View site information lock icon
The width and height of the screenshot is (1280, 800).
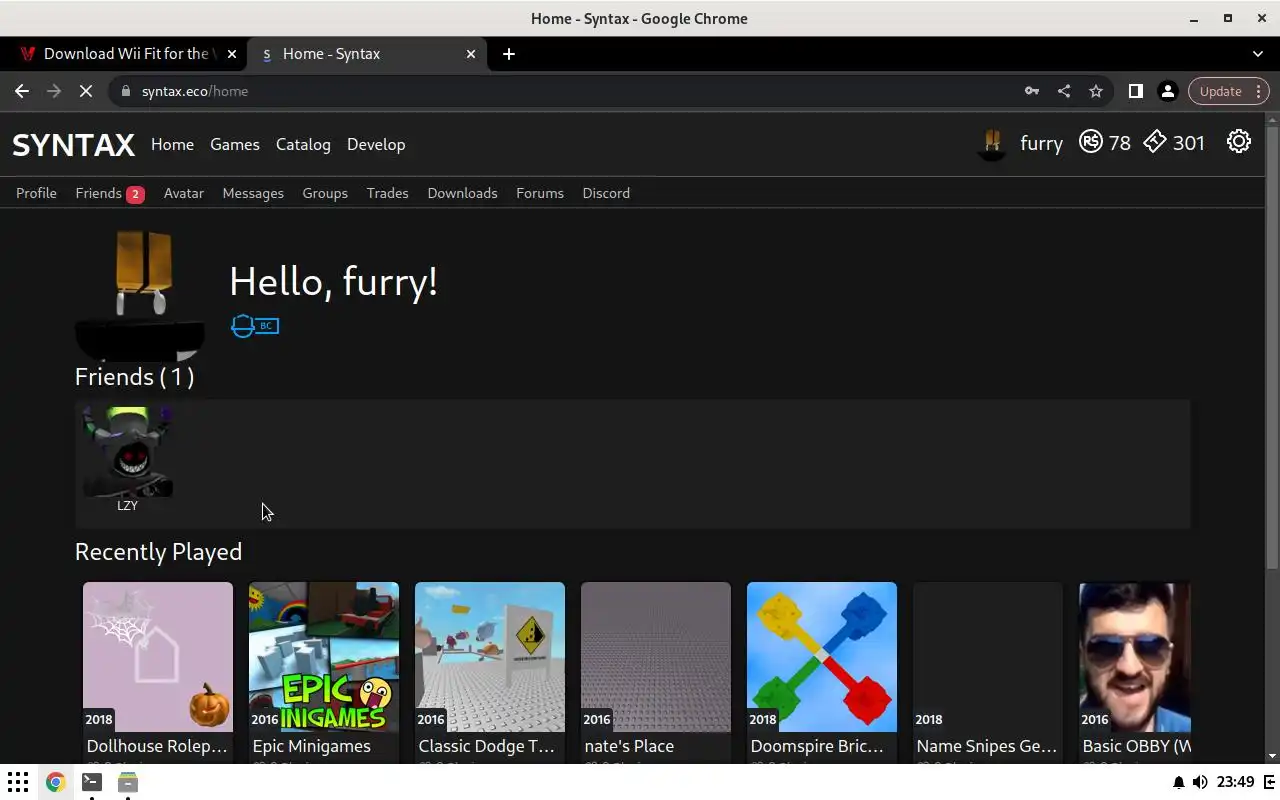pos(125,91)
